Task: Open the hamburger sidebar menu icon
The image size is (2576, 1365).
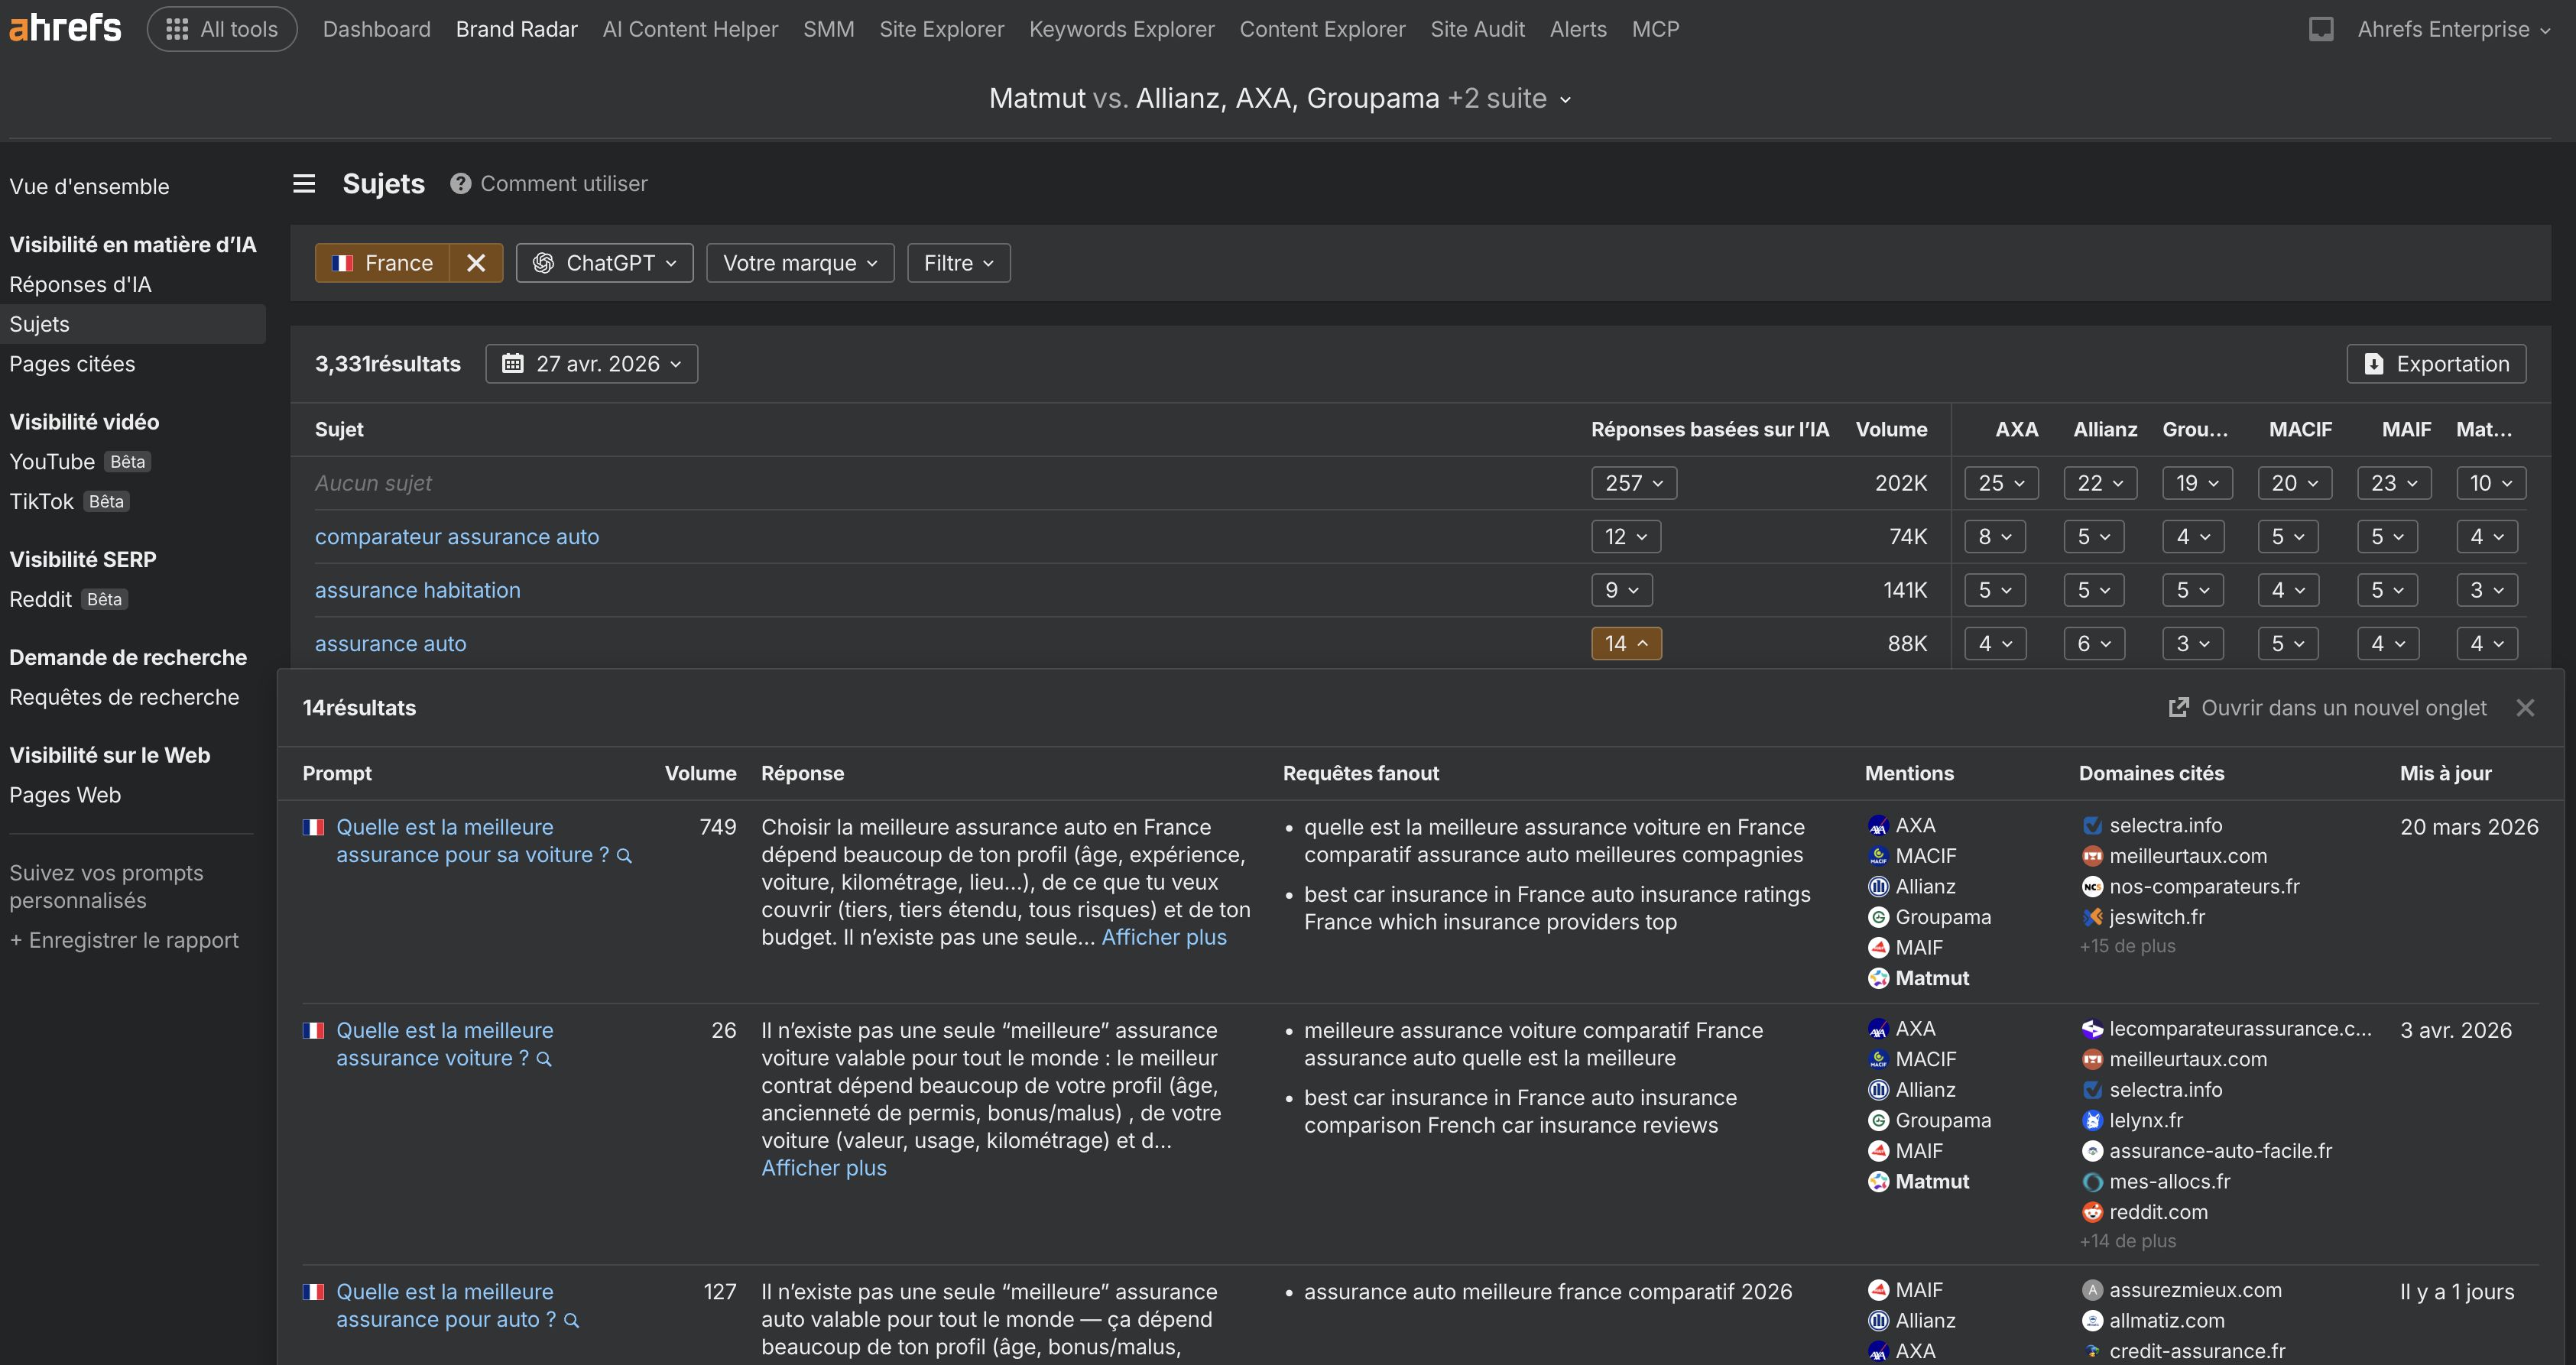Action: click(x=304, y=184)
